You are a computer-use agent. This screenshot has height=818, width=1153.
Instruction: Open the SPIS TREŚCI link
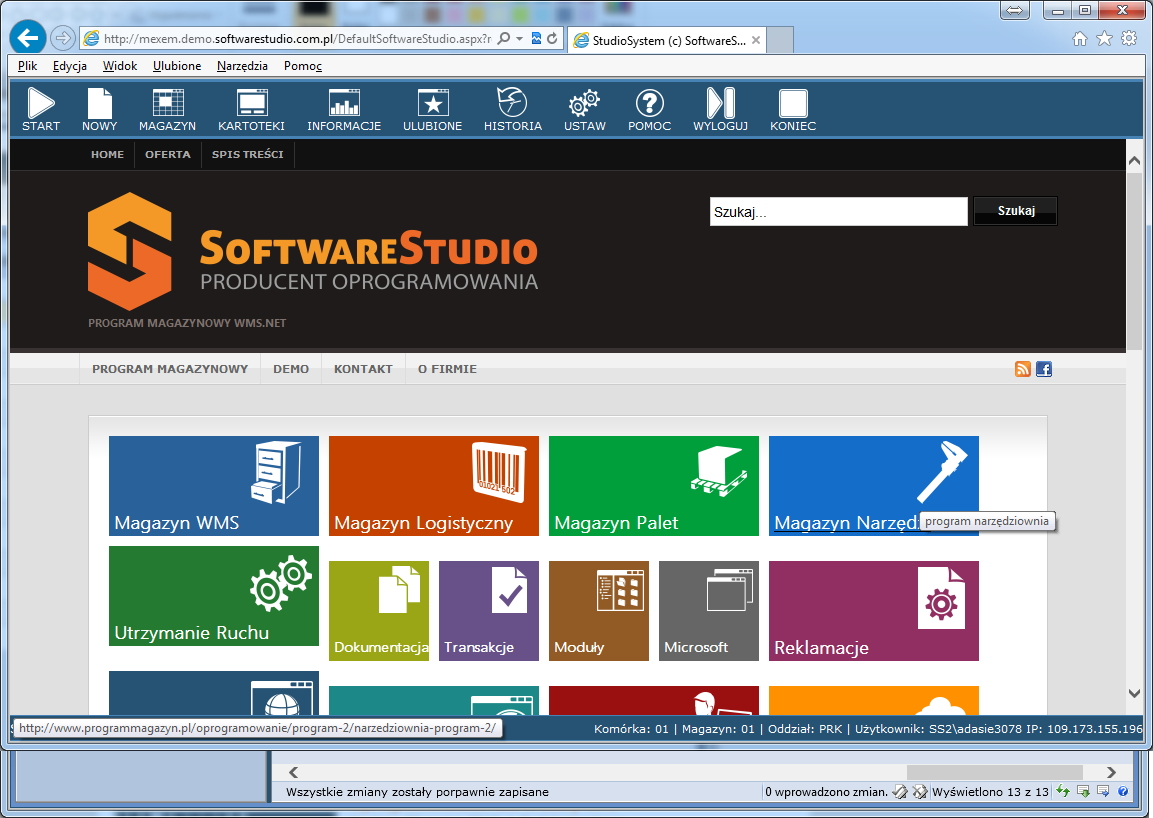[x=248, y=154]
